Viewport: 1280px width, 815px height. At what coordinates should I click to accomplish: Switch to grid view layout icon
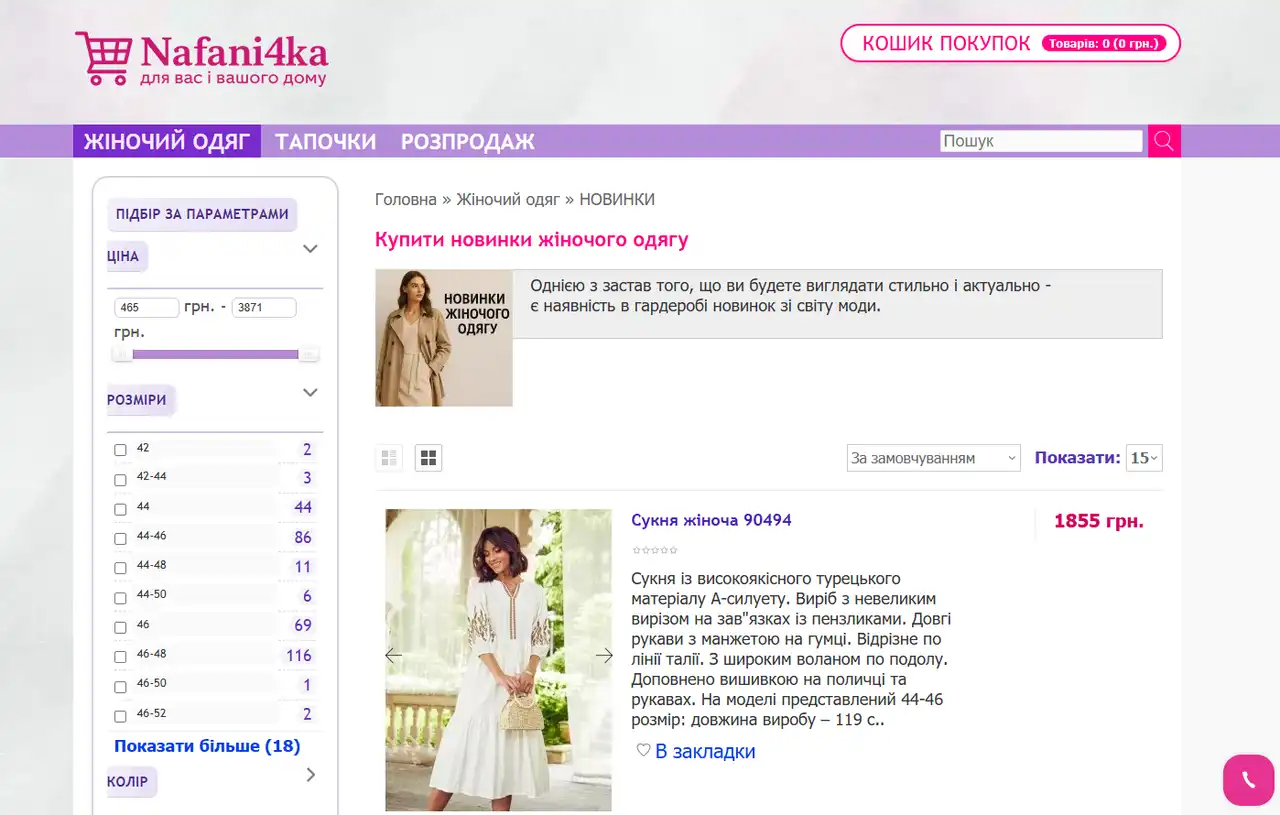click(x=429, y=458)
